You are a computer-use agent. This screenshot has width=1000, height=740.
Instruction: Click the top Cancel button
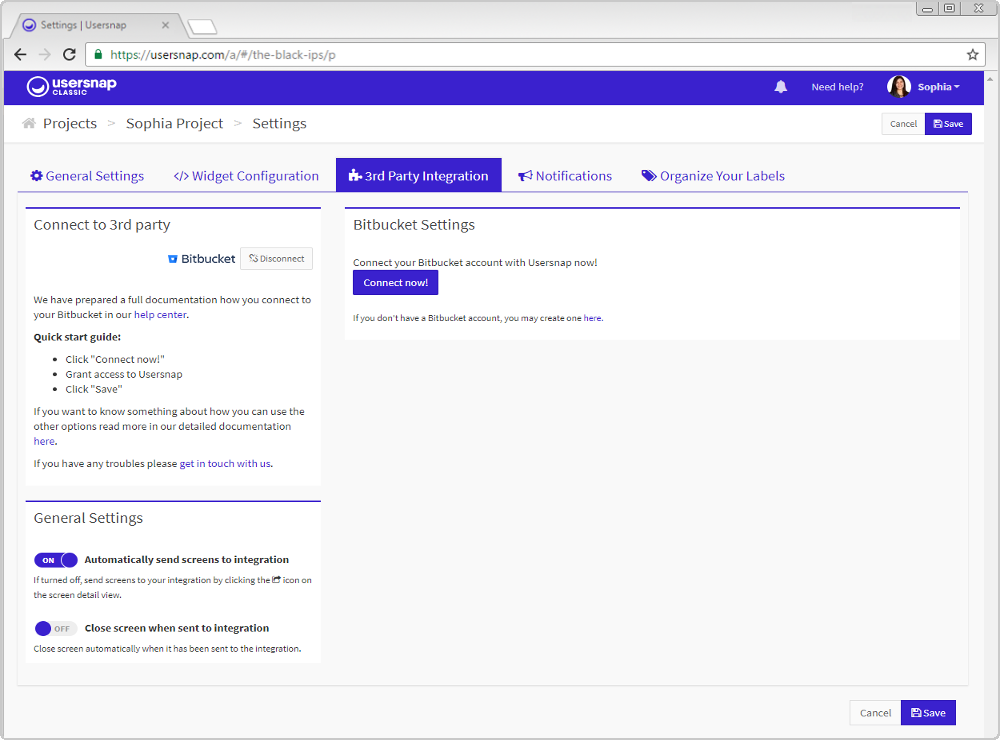point(903,124)
